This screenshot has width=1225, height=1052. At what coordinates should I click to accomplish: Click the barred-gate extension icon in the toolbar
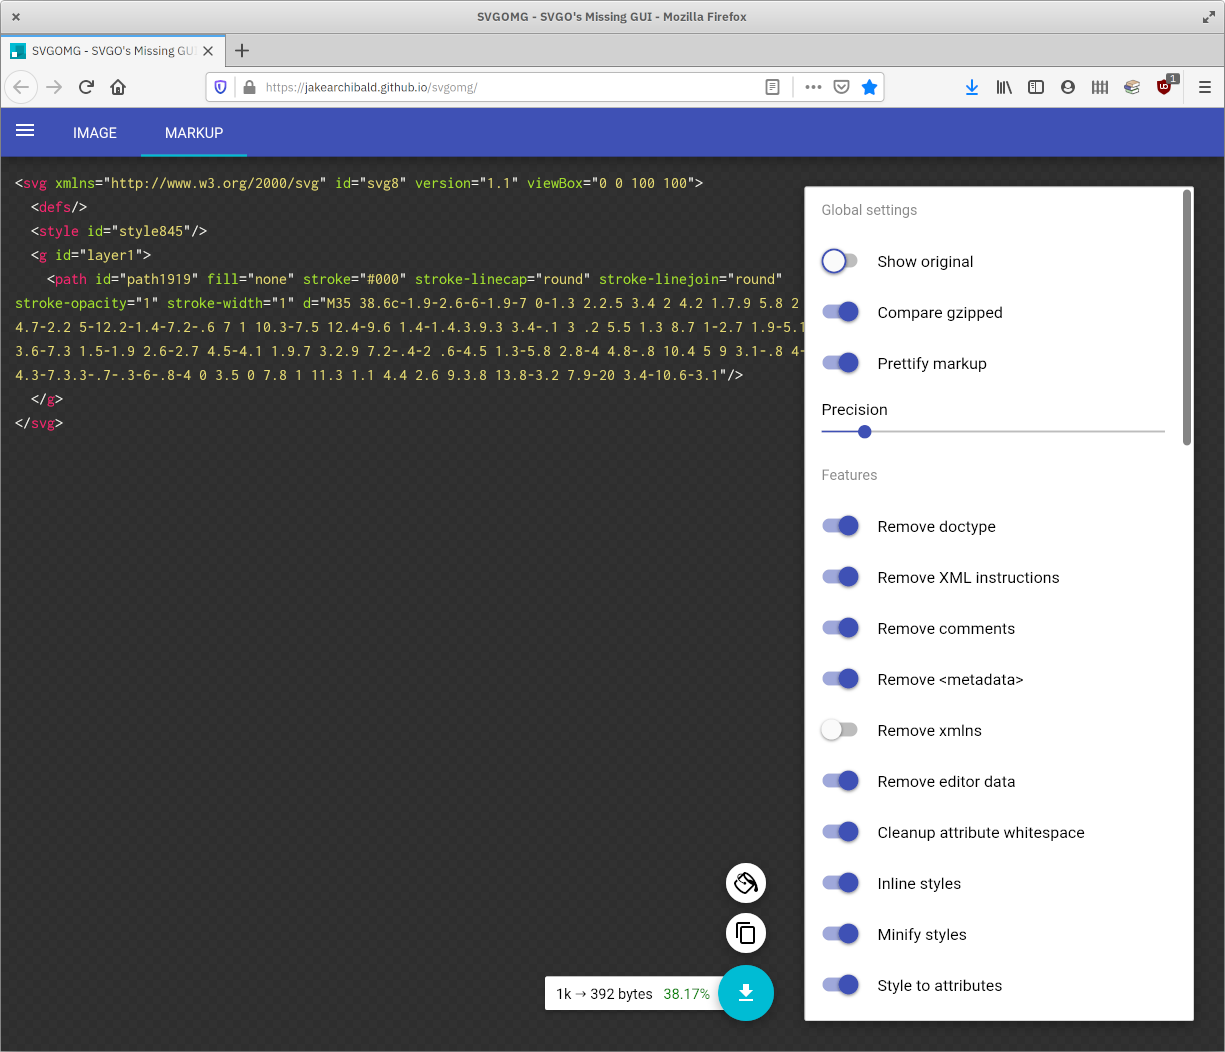(x=1100, y=87)
